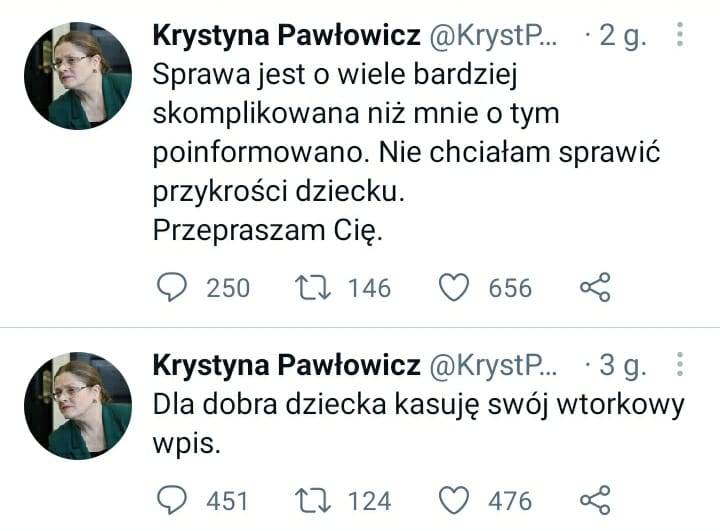Screen dimensions: 720x531
Task: Reply to the 'Dla dobra dziecka' tweet
Action: (174, 499)
